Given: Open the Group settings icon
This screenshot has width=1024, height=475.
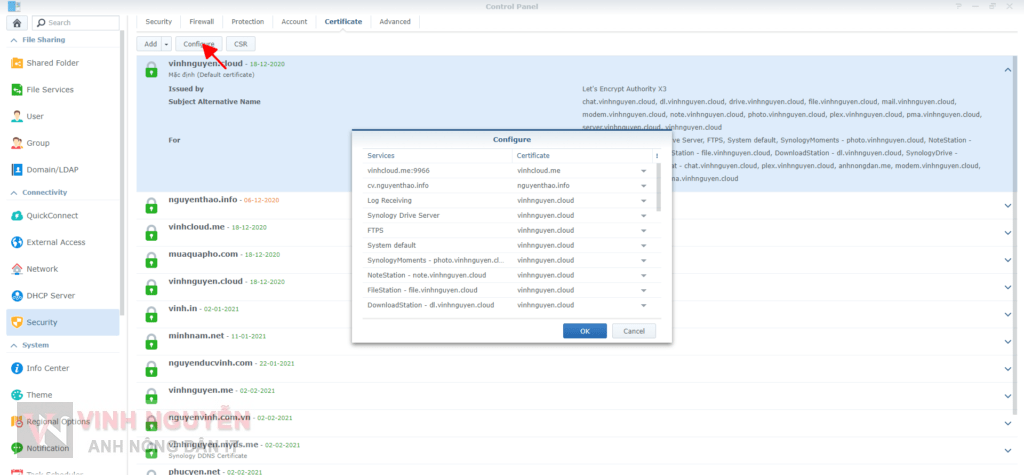Looking at the screenshot, I should pyautogui.click(x=17, y=143).
